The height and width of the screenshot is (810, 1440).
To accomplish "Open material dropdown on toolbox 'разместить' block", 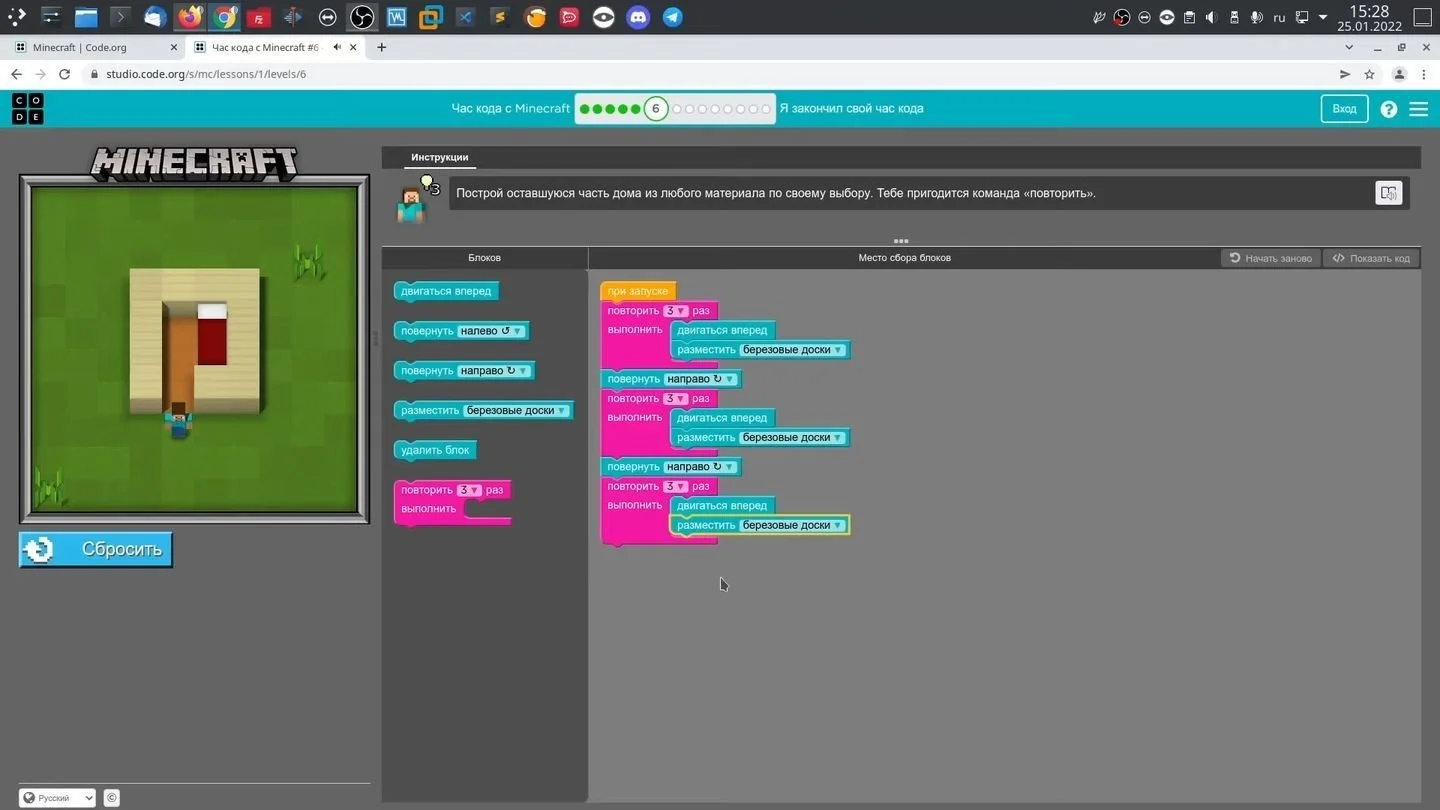I will (x=517, y=410).
